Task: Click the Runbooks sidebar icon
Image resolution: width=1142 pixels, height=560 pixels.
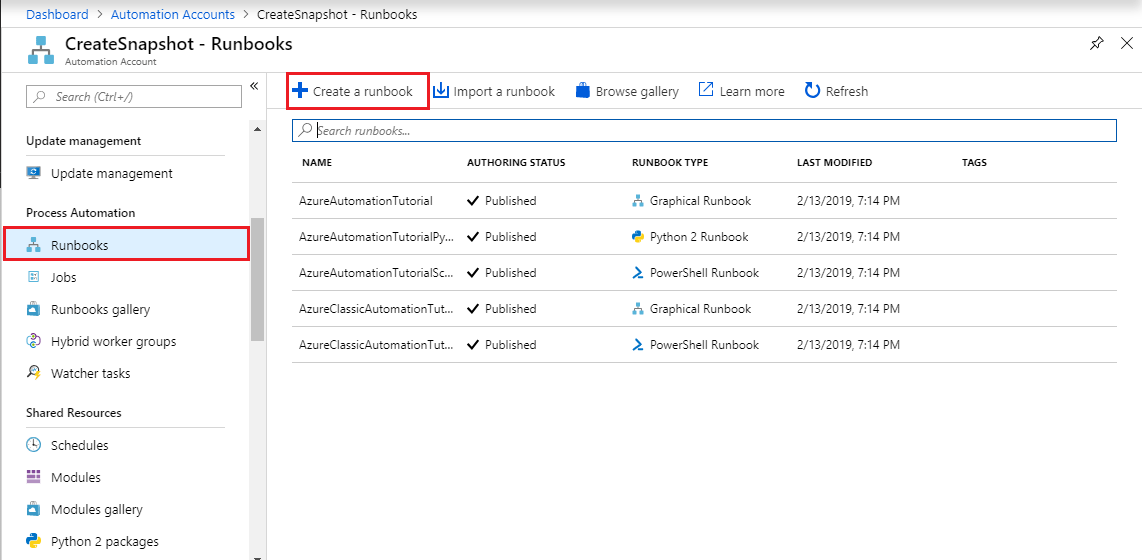Action: point(34,245)
